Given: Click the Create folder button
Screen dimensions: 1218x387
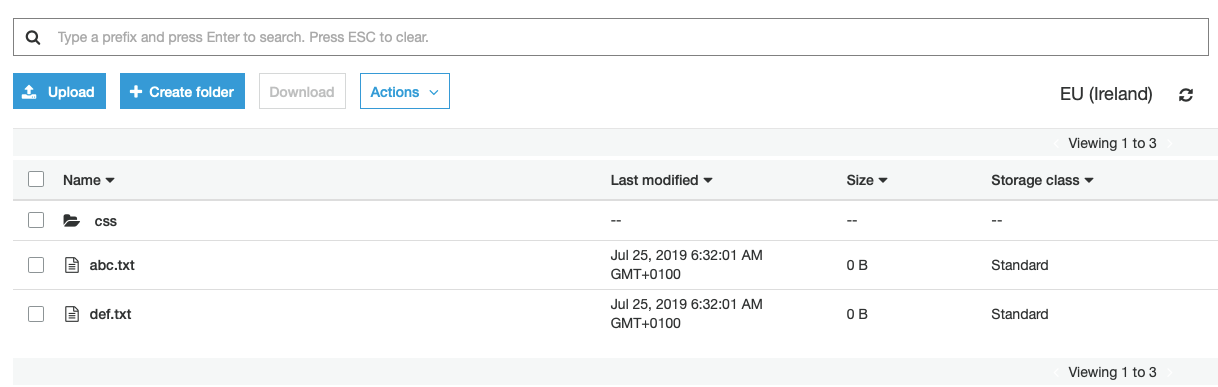Looking at the screenshot, I should [x=182, y=92].
